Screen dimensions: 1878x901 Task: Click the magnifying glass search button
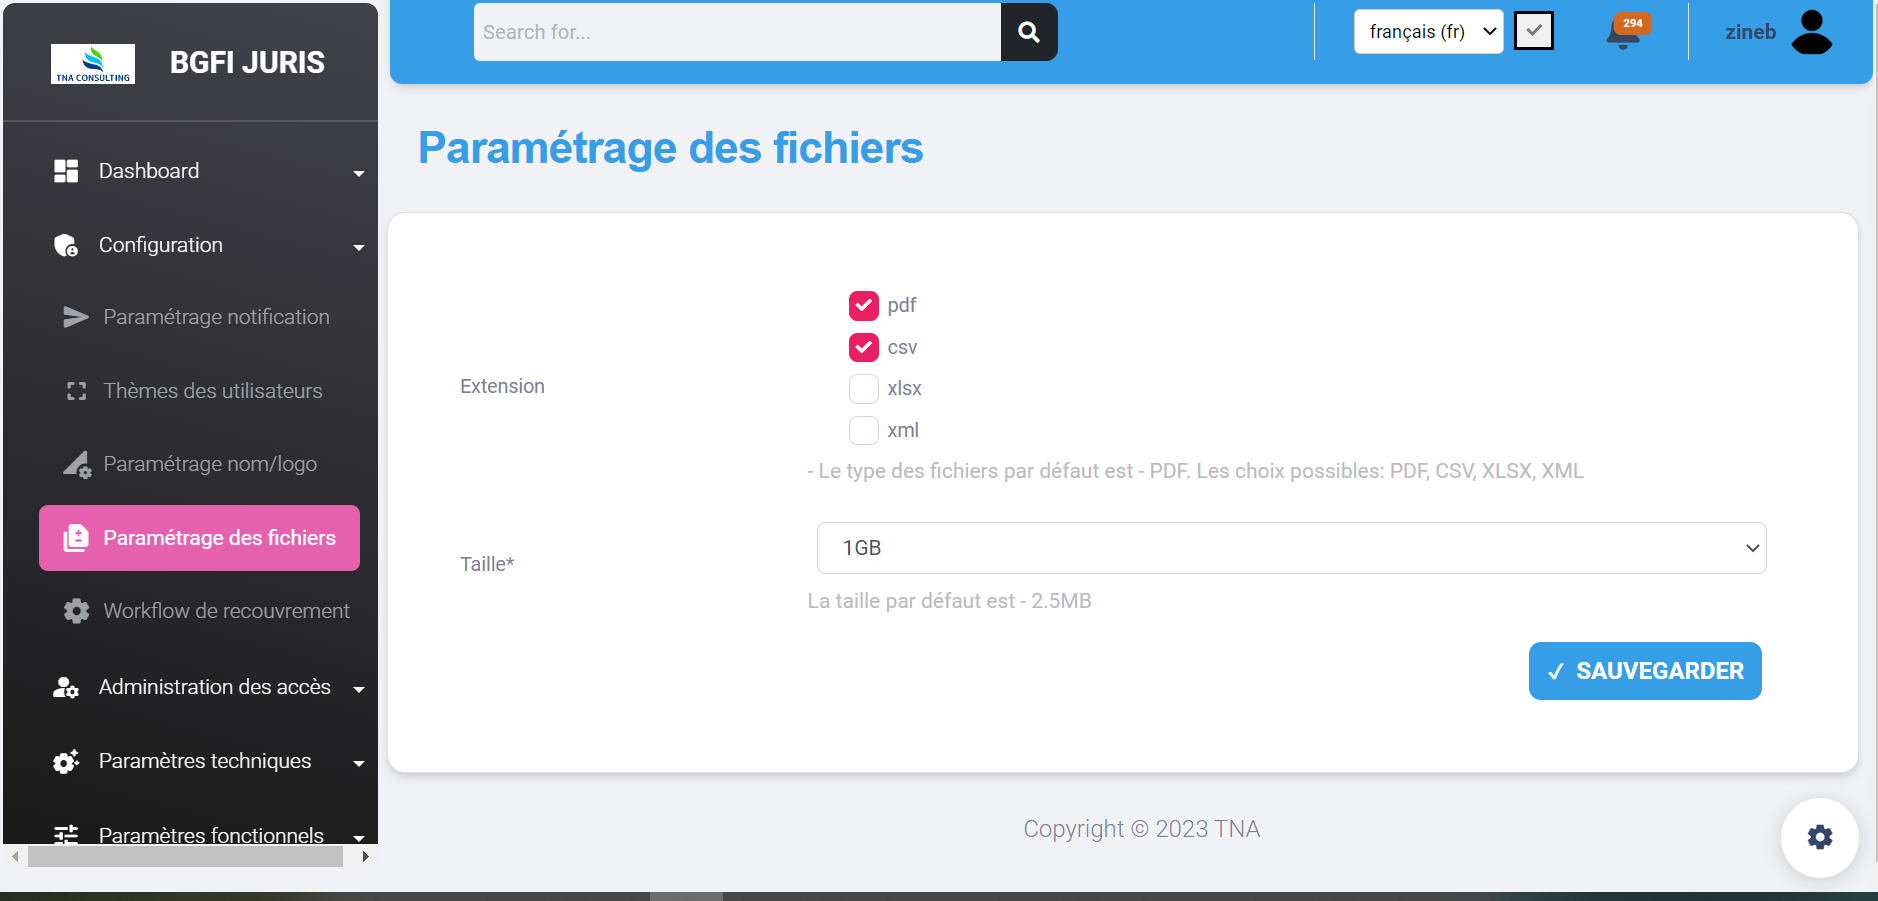tap(1028, 32)
